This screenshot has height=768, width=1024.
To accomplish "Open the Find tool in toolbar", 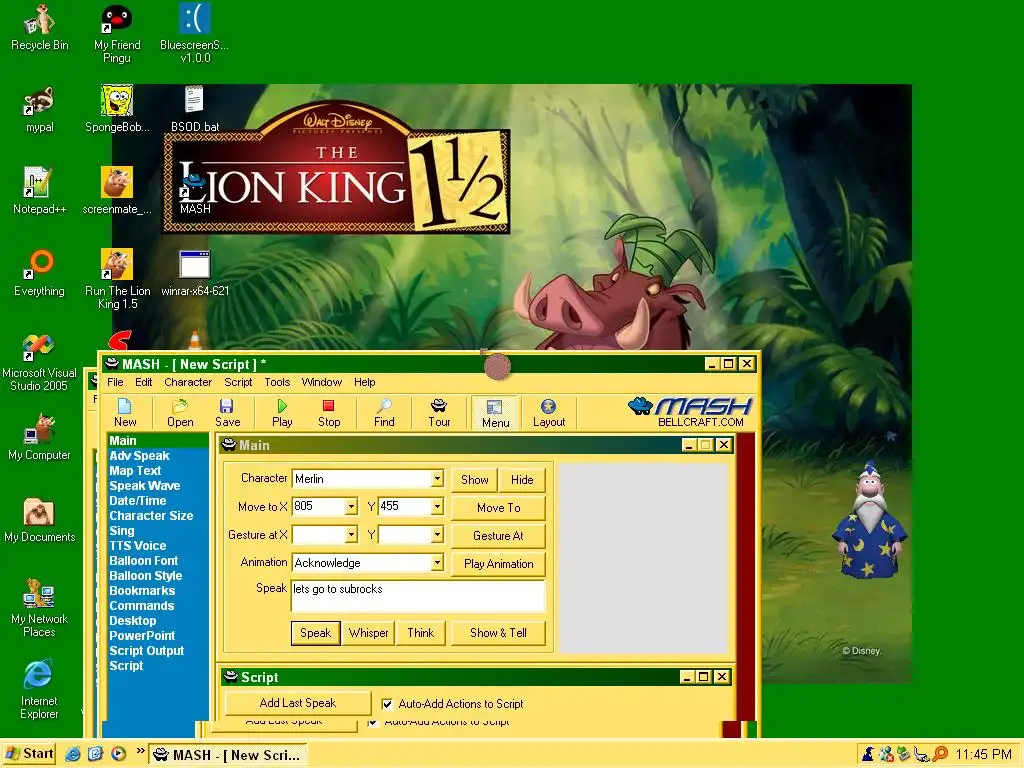I will (384, 413).
